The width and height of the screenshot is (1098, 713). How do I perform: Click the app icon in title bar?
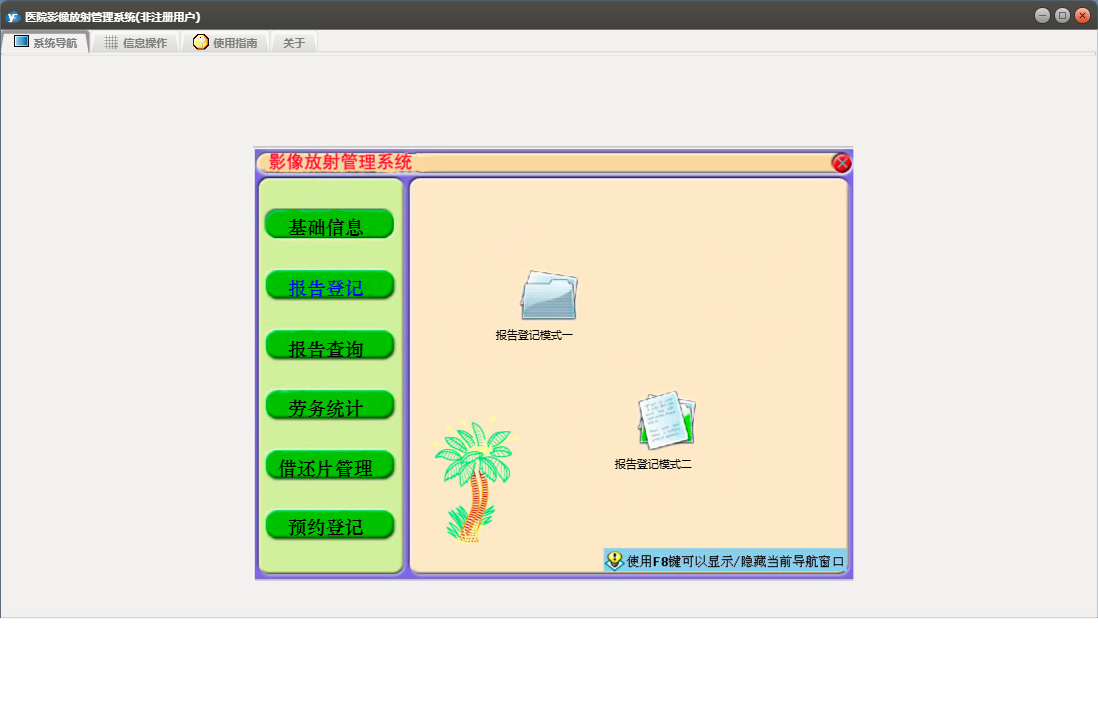[13, 16]
